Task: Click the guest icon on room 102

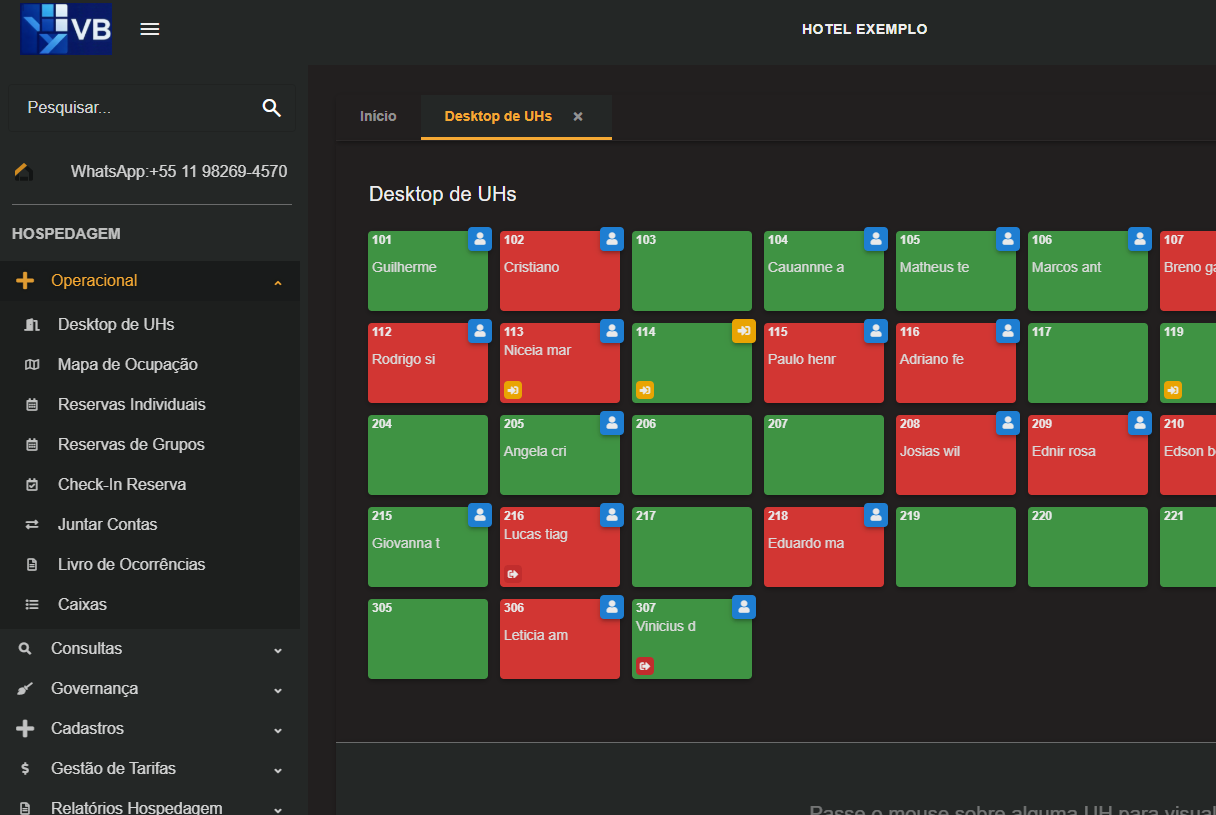Action: [x=612, y=239]
